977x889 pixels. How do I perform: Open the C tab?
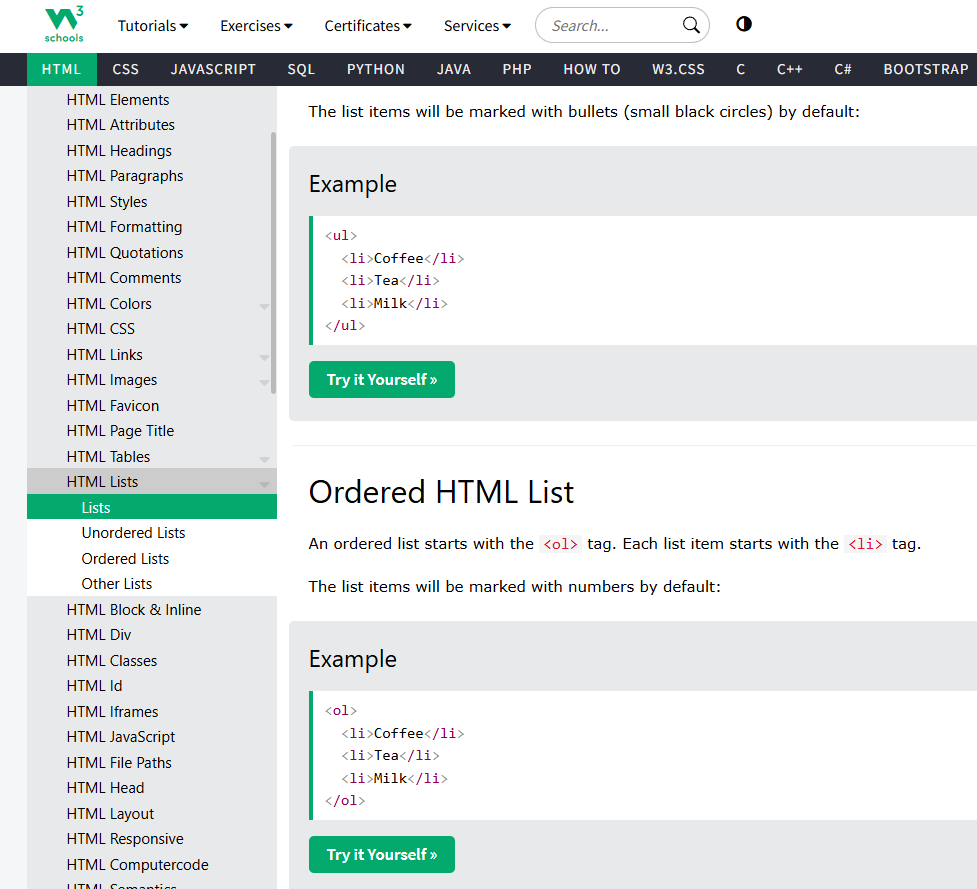point(741,69)
